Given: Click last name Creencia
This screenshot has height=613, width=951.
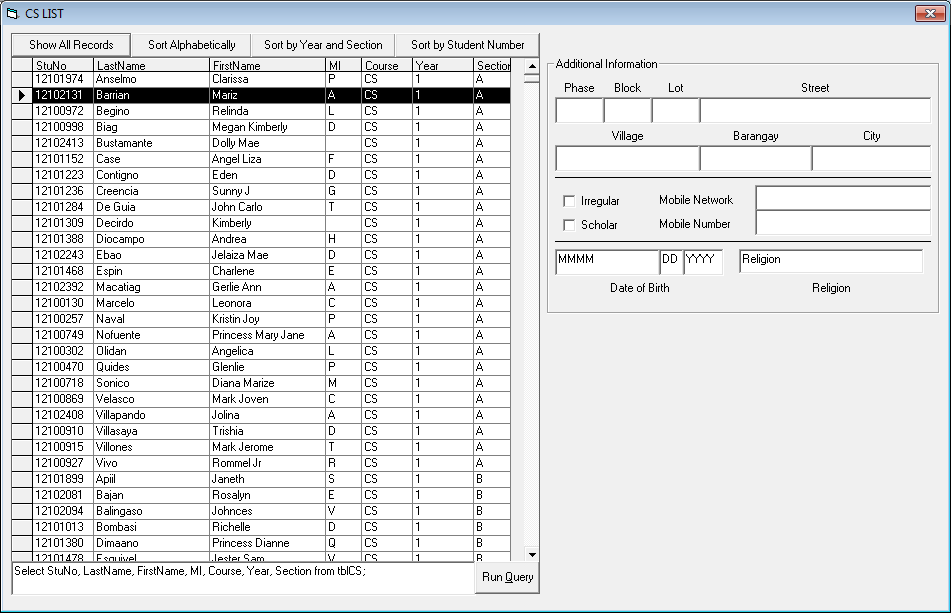Looking at the screenshot, I should (x=152, y=191).
